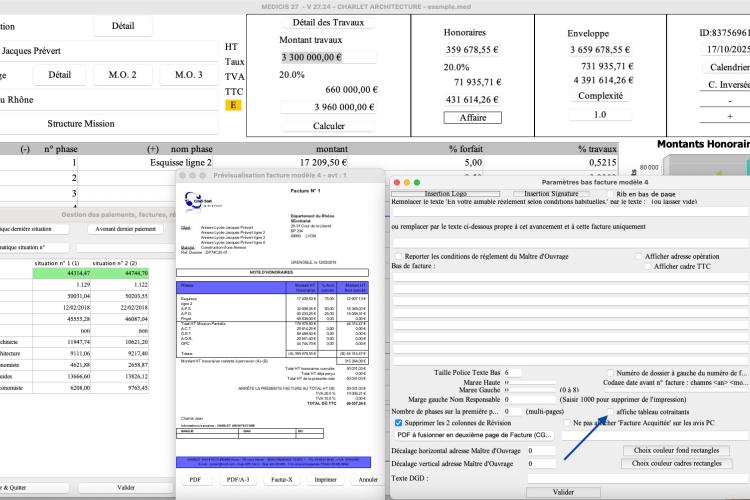The width and height of the screenshot is (750, 500).
Task: Click the (-) remove phase header control
Action: coord(25,149)
